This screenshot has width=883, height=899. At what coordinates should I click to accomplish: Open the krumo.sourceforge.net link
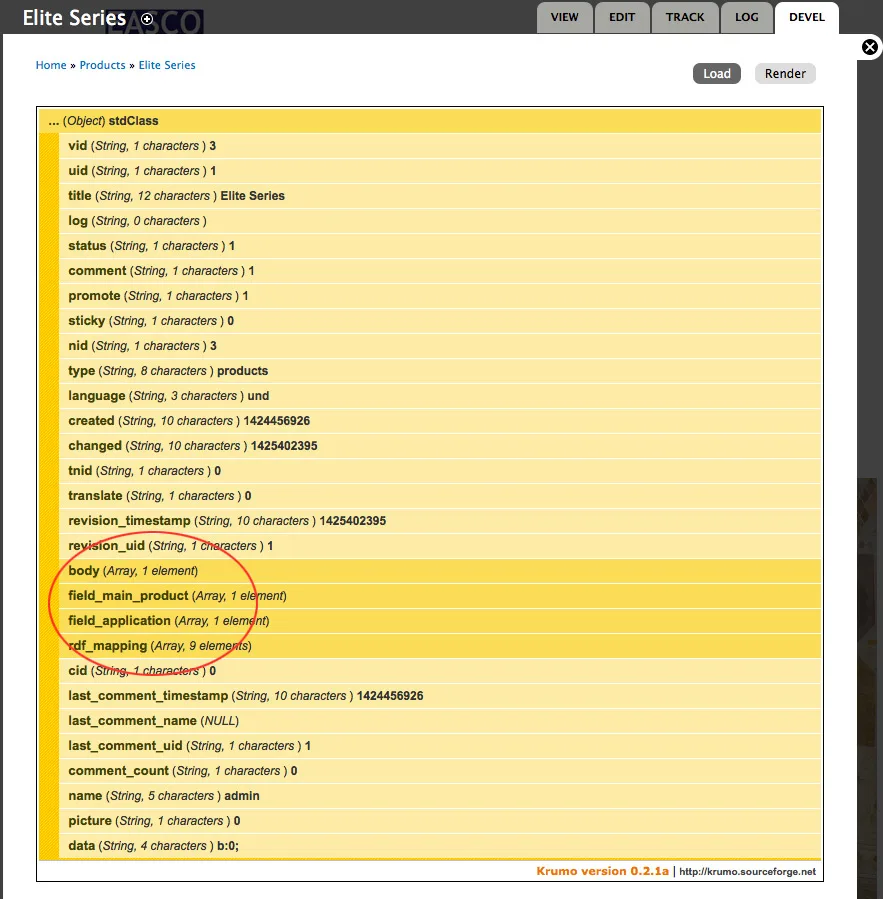[748, 871]
